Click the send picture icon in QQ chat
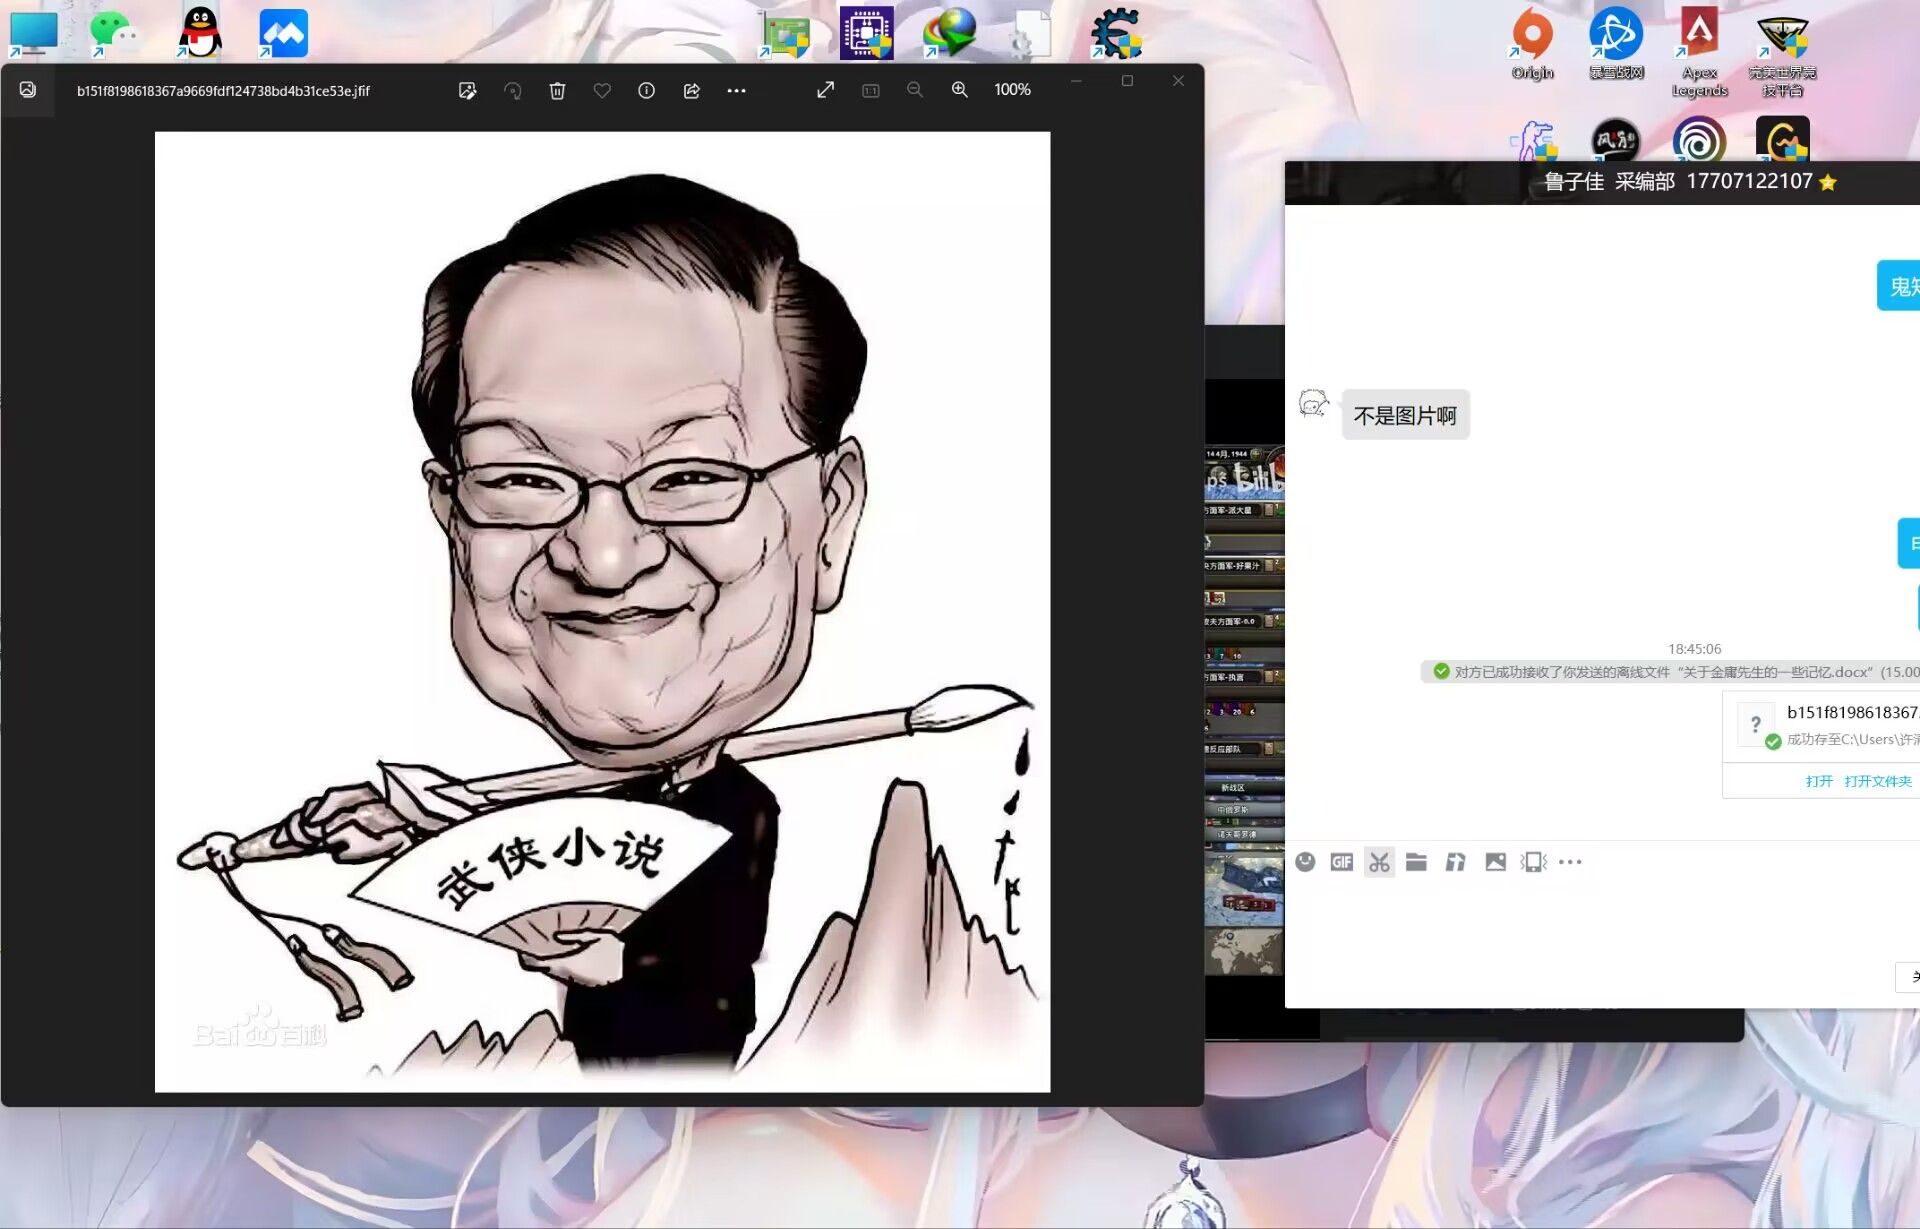 pos(1495,862)
